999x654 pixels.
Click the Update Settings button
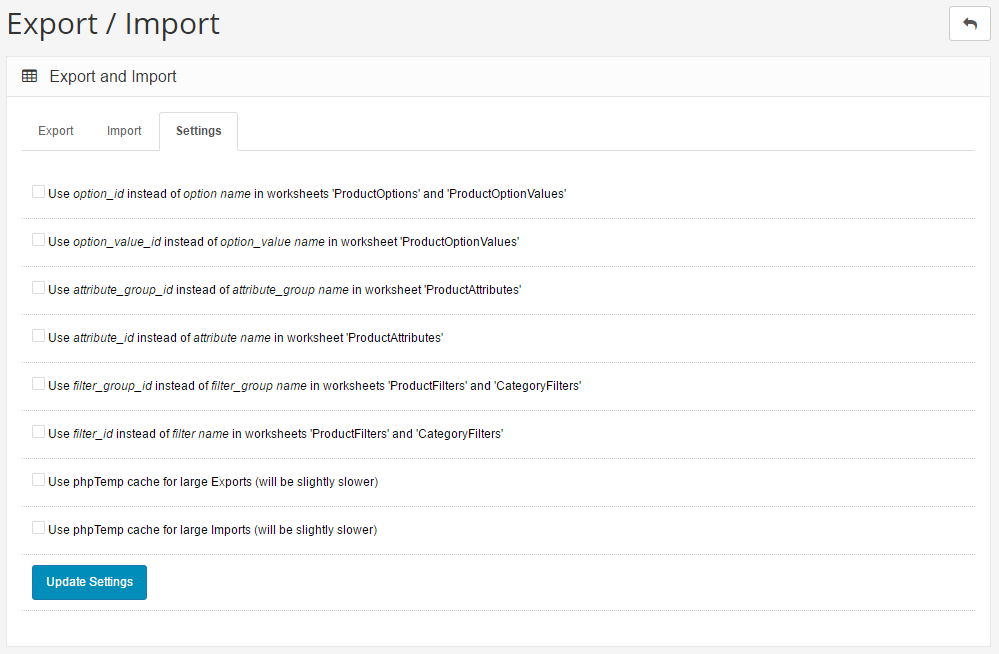[x=89, y=582]
